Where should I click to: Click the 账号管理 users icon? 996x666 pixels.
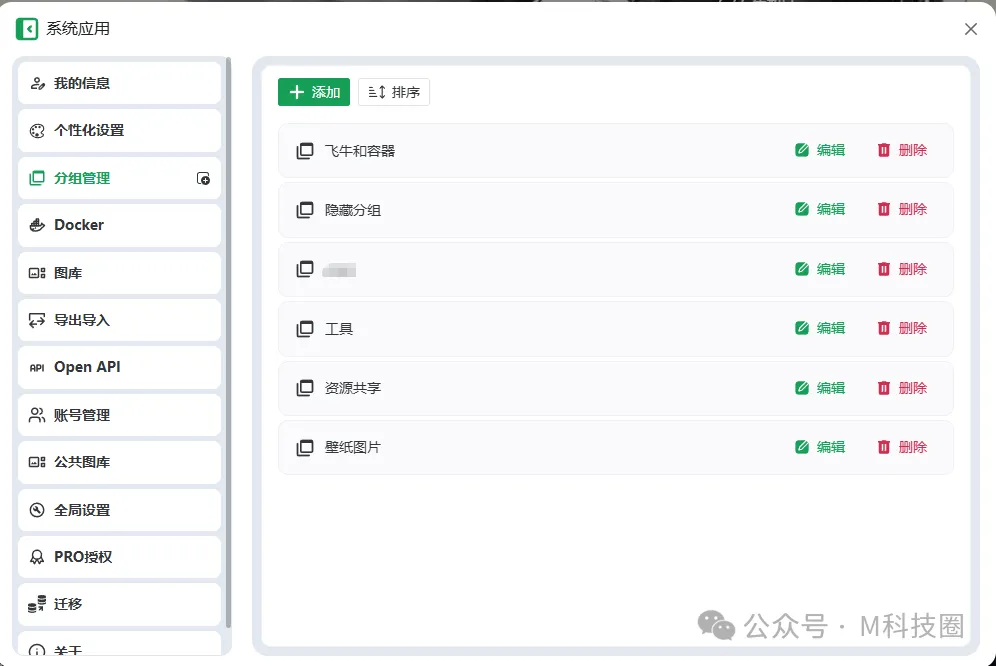tap(37, 415)
